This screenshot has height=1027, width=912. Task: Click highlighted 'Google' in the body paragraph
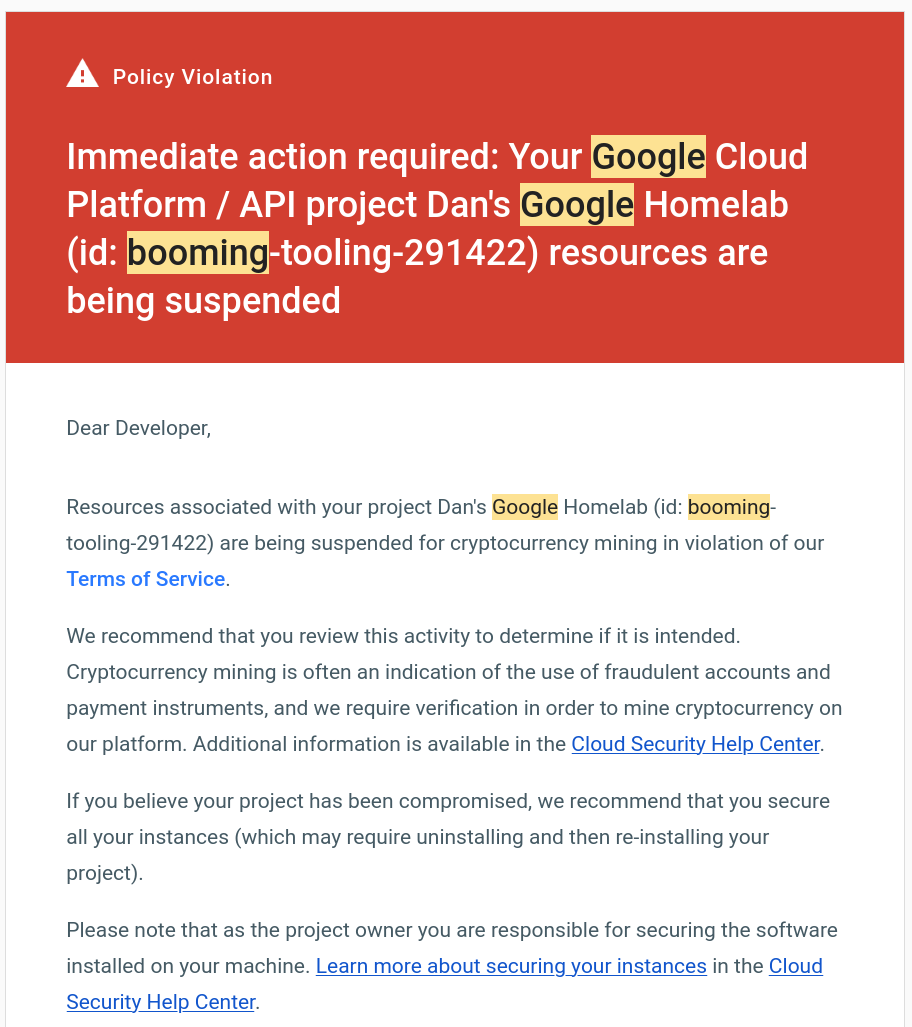pyautogui.click(x=525, y=507)
